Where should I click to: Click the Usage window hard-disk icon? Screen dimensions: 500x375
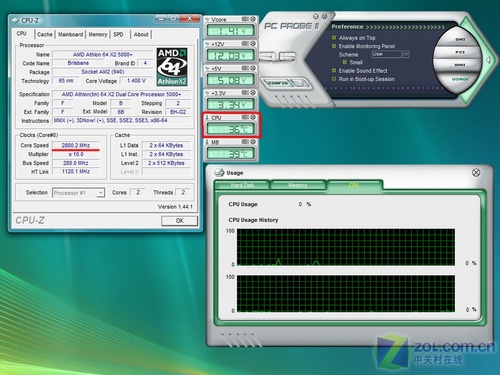219,172
